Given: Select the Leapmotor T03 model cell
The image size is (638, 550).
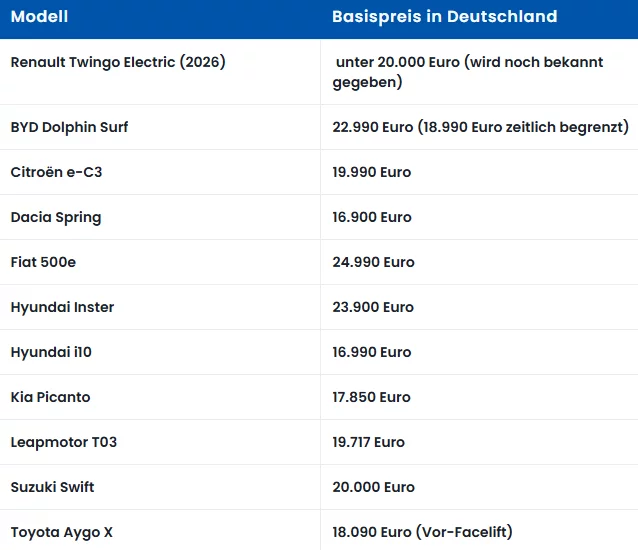Looking at the screenshot, I should (x=63, y=442).
